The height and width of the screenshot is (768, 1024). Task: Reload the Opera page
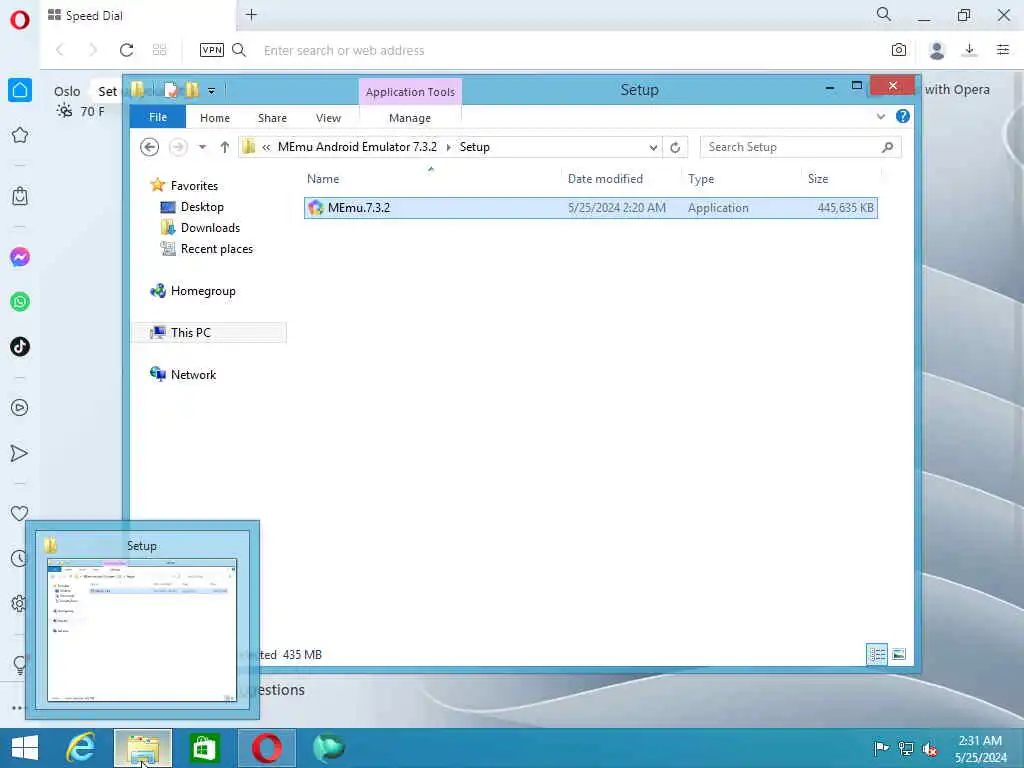(x=127, y=50)
